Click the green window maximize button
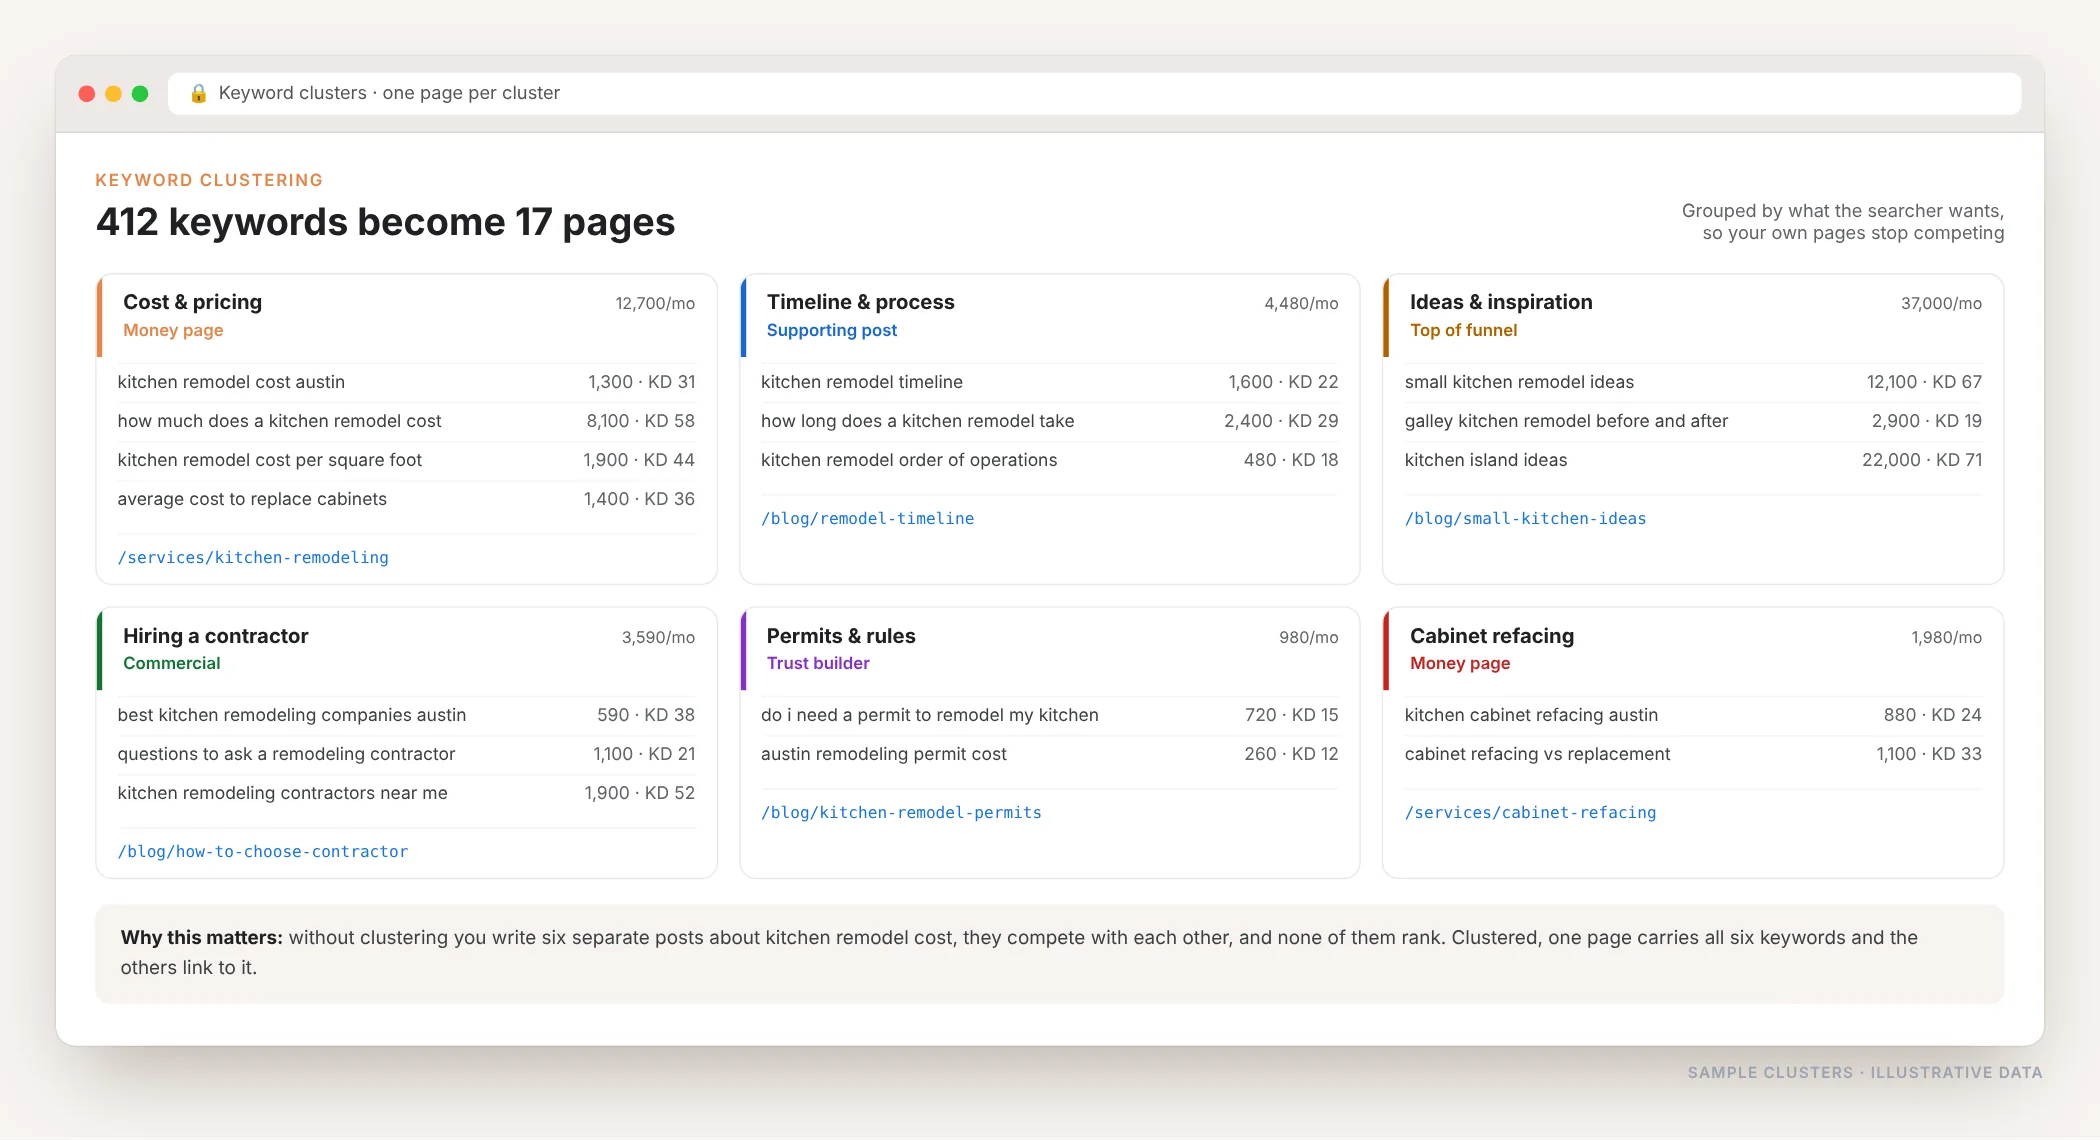Image resolution: width=2100 pixels, height=1140 pixels. click(x=140, y=93)
